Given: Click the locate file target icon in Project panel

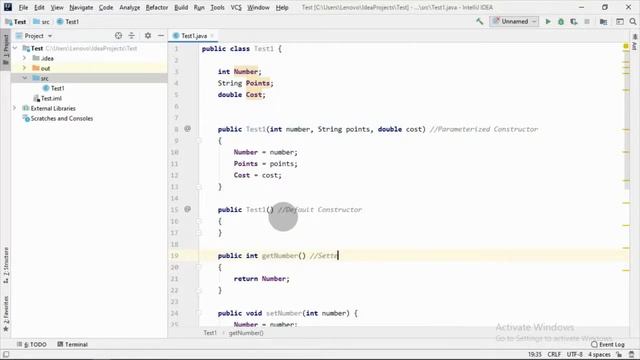Looking at the screenshot, I should 118,36.
